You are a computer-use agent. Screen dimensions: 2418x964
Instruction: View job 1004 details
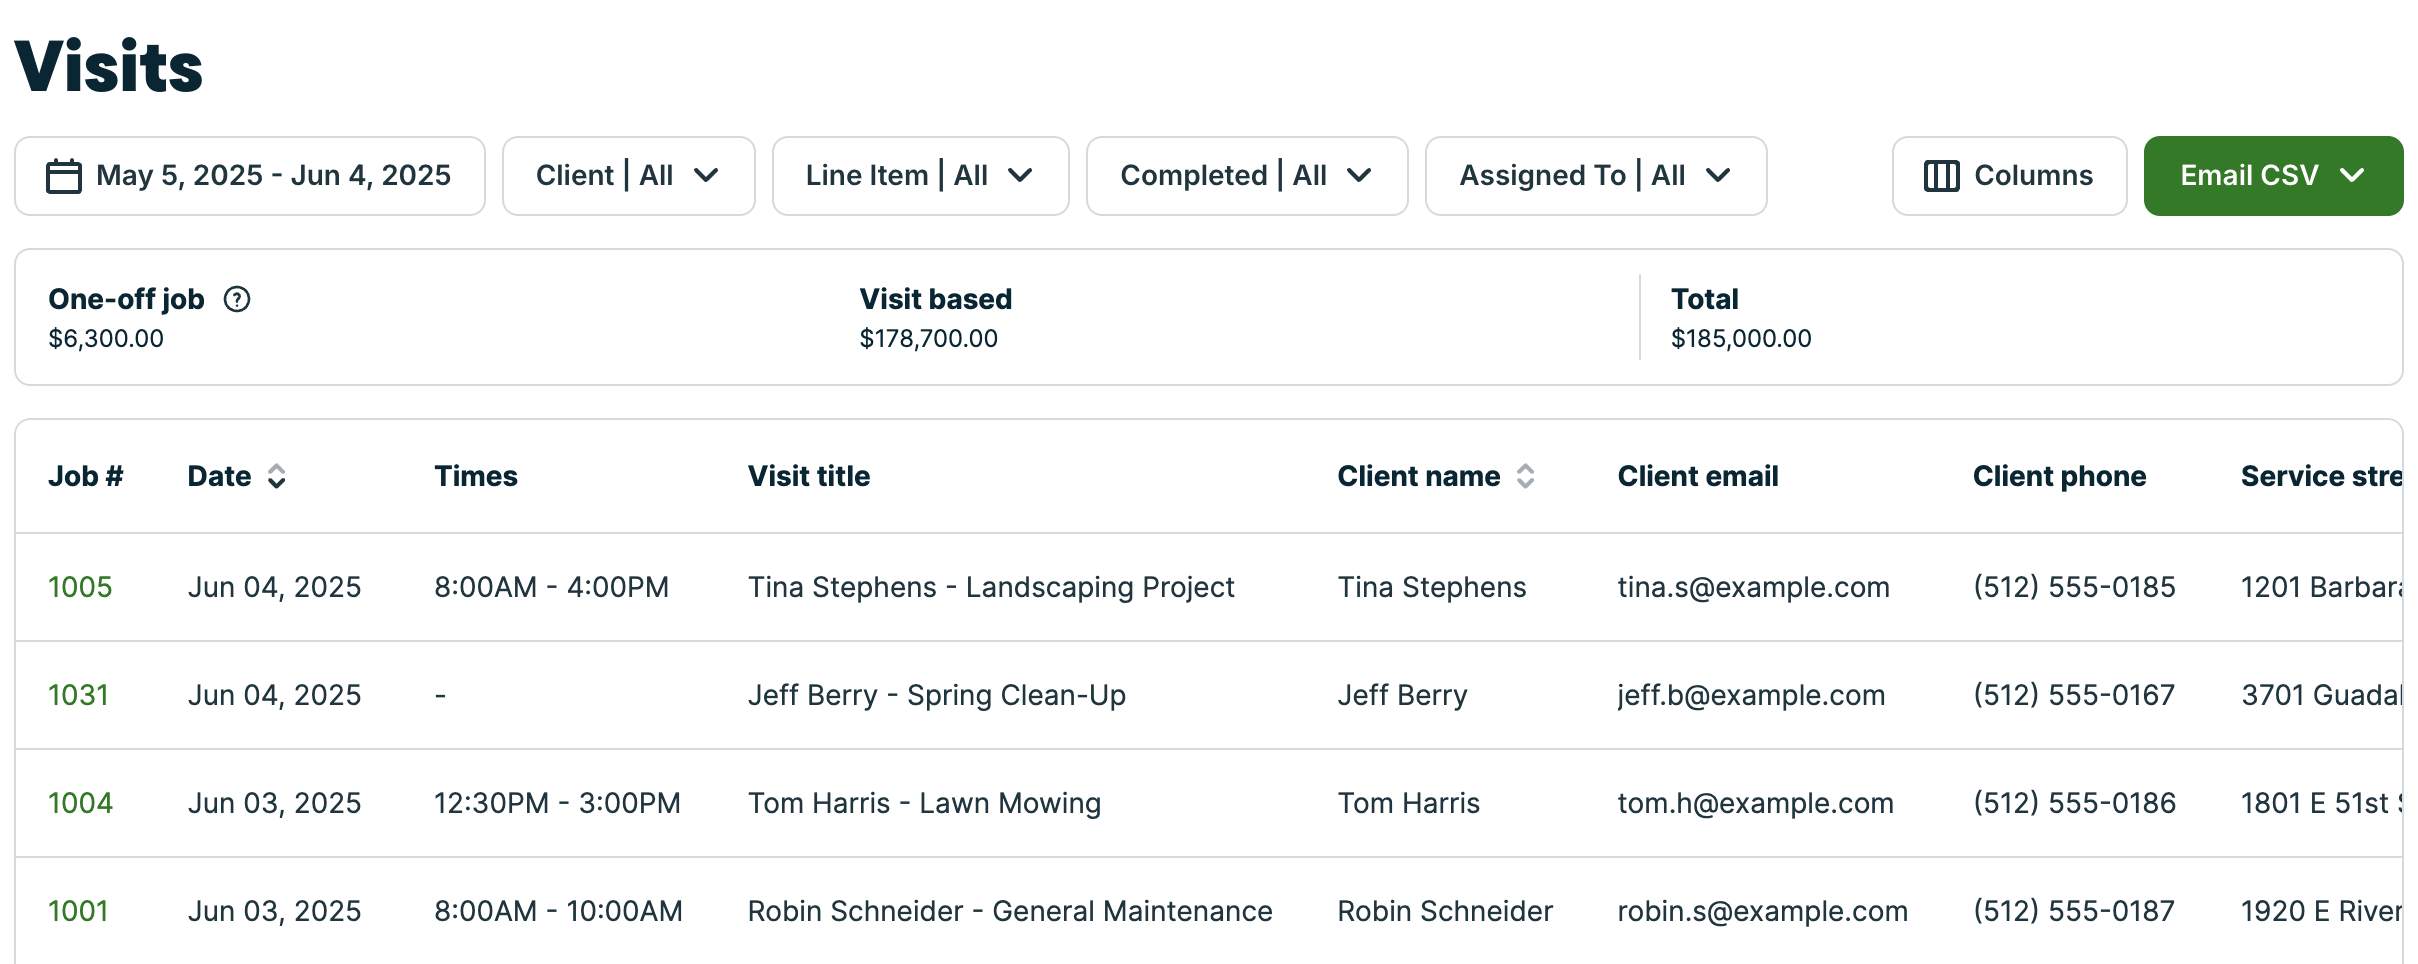coord(80,803)
